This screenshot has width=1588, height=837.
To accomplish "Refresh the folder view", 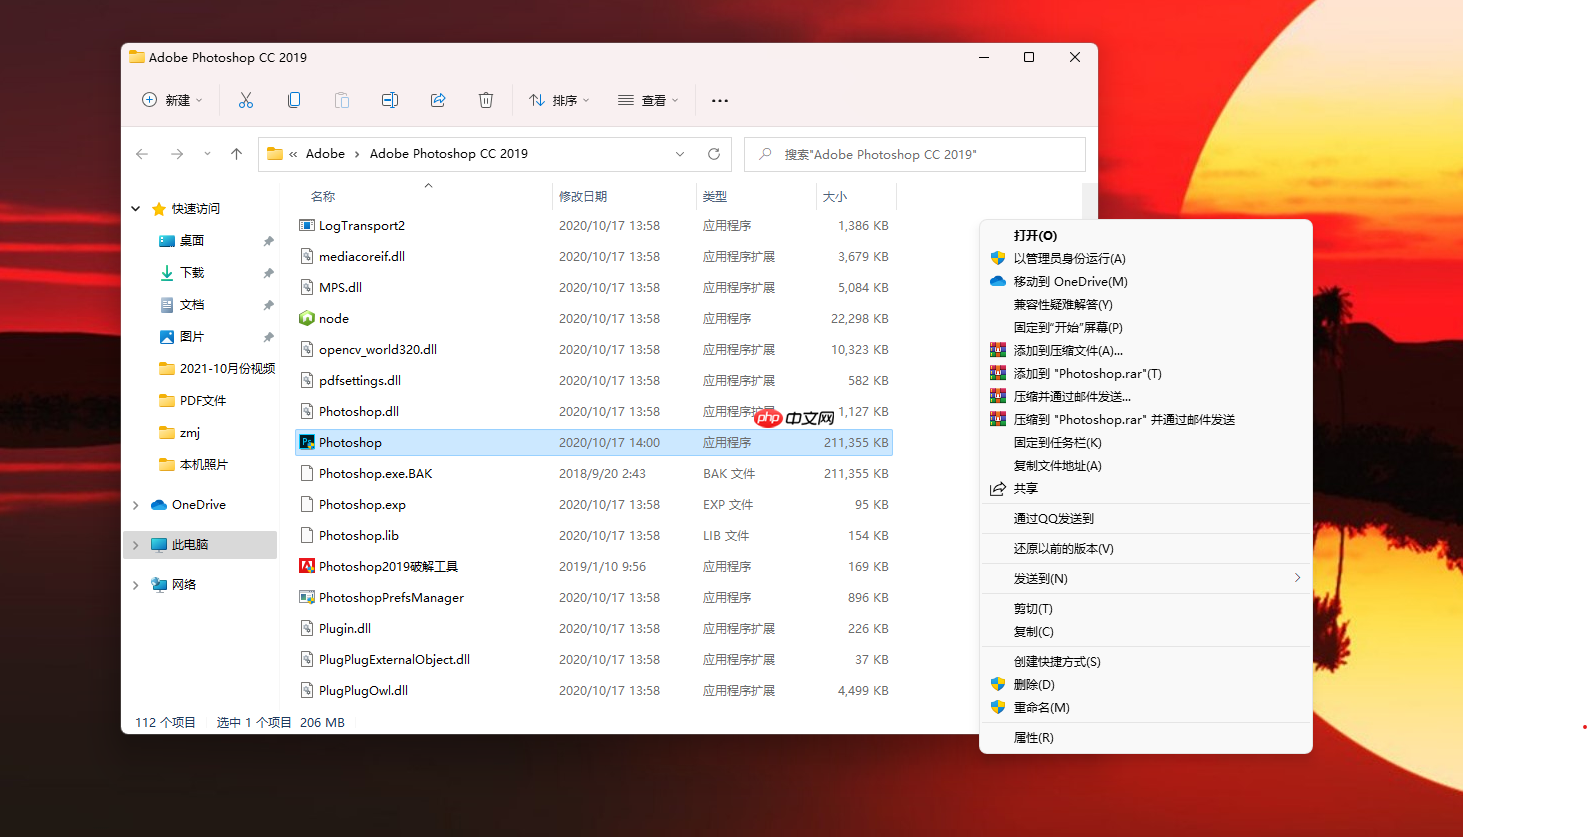I will pos(714,154).
